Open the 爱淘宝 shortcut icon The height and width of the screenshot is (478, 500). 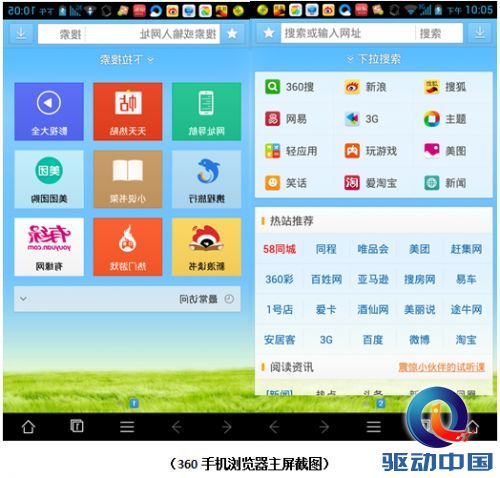tap(352, 183)
